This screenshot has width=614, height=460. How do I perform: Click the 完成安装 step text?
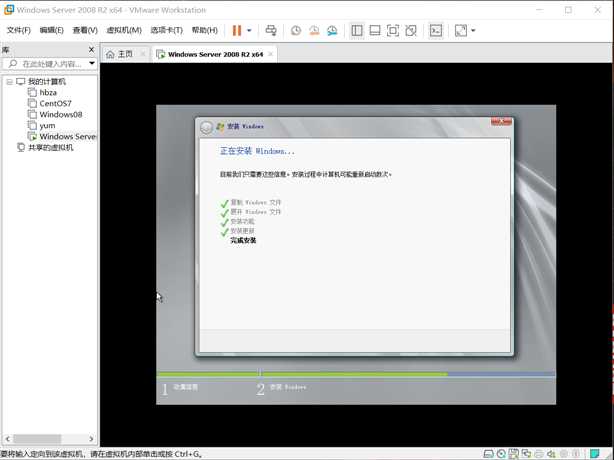tap(243, 240)
